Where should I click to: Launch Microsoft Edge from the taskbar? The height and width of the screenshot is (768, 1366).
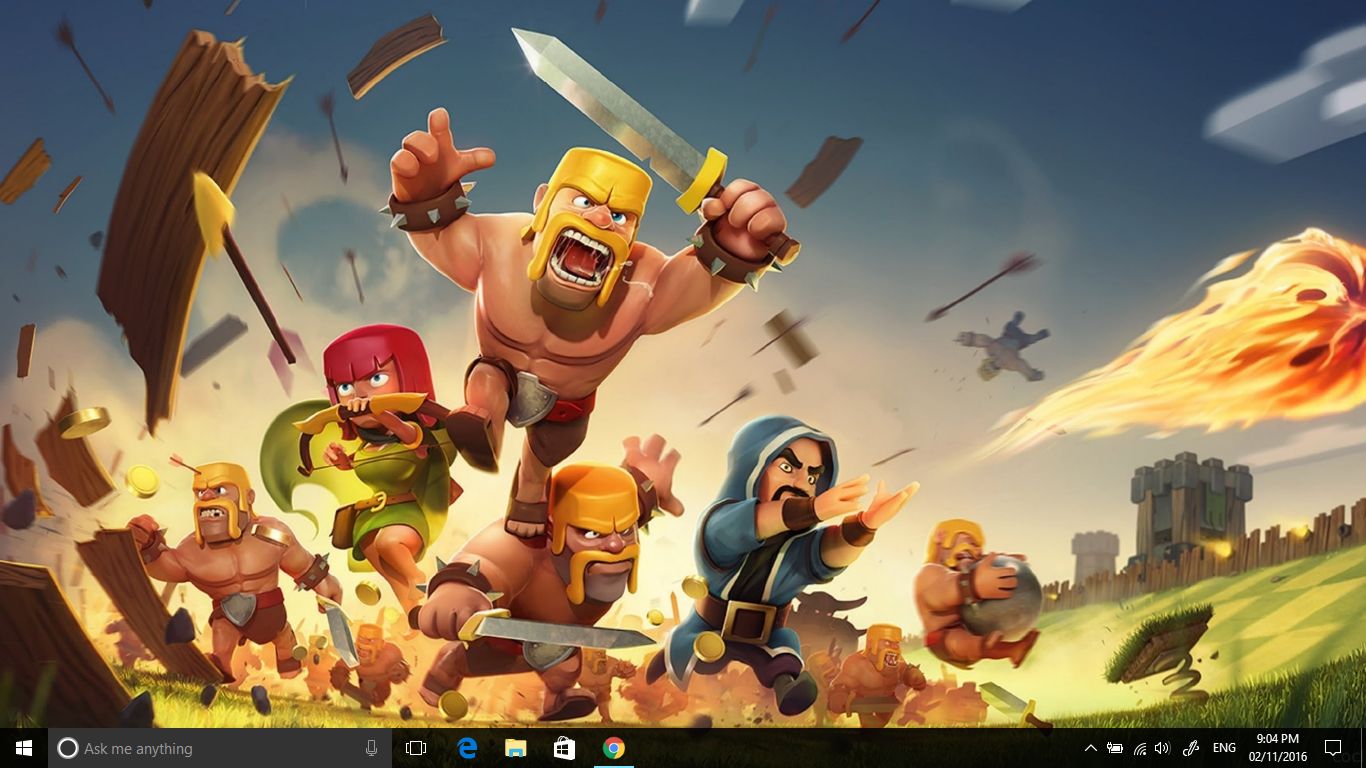[x=467, y=748]
